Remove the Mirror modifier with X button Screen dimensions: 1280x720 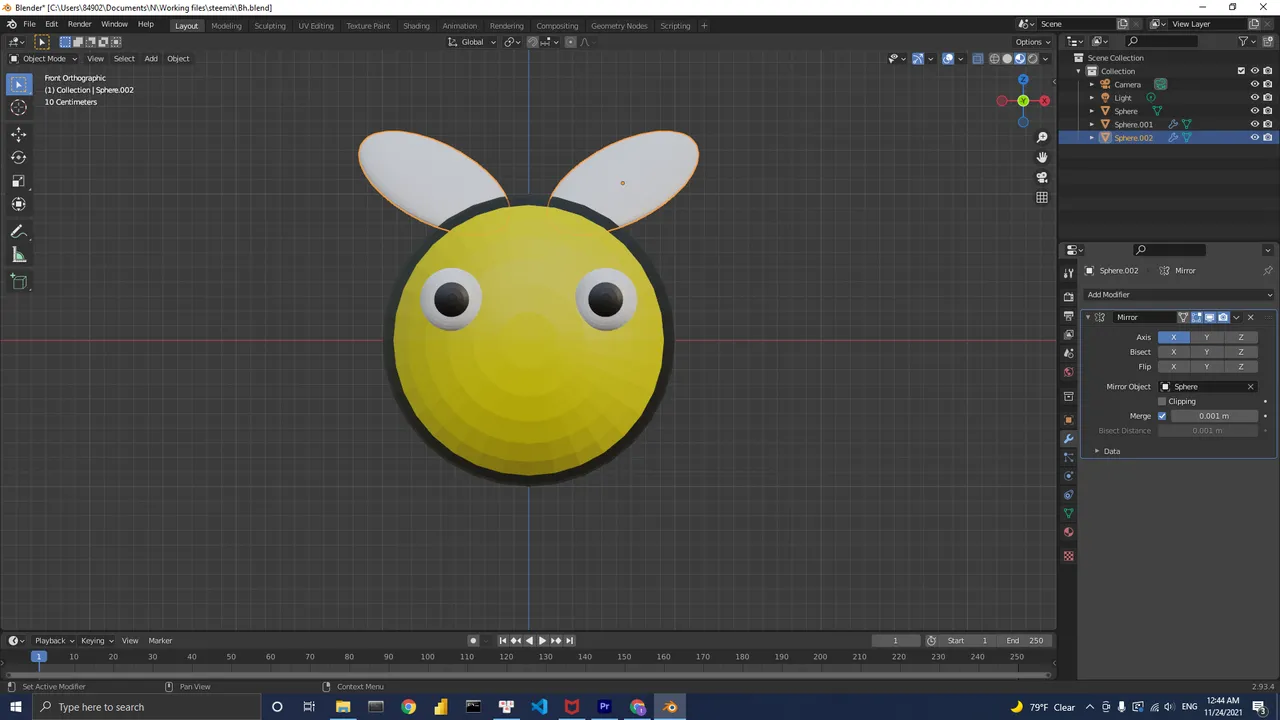[1250, 317]
